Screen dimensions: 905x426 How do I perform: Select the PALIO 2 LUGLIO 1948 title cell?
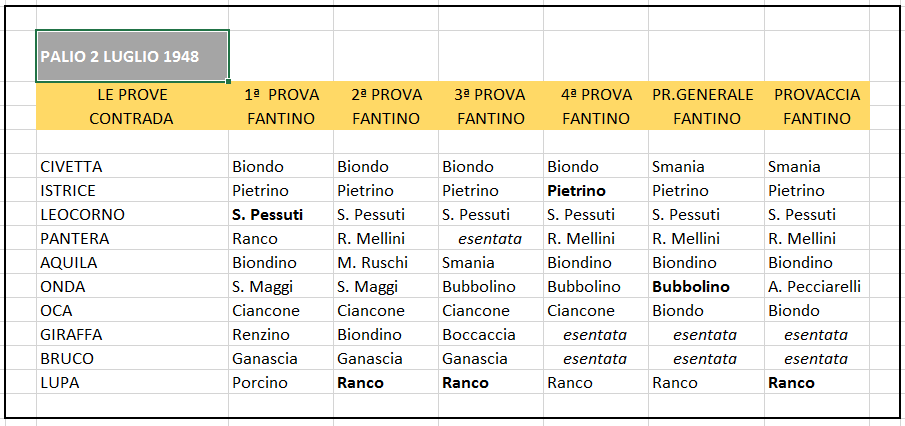[131, 56]
